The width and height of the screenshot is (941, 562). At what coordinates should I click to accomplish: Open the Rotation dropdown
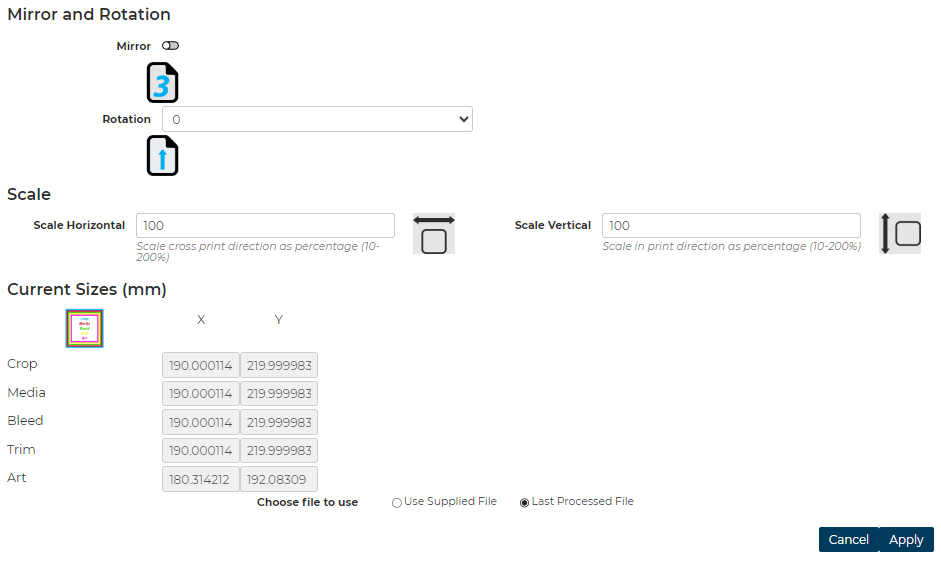(x=317, y=119)
